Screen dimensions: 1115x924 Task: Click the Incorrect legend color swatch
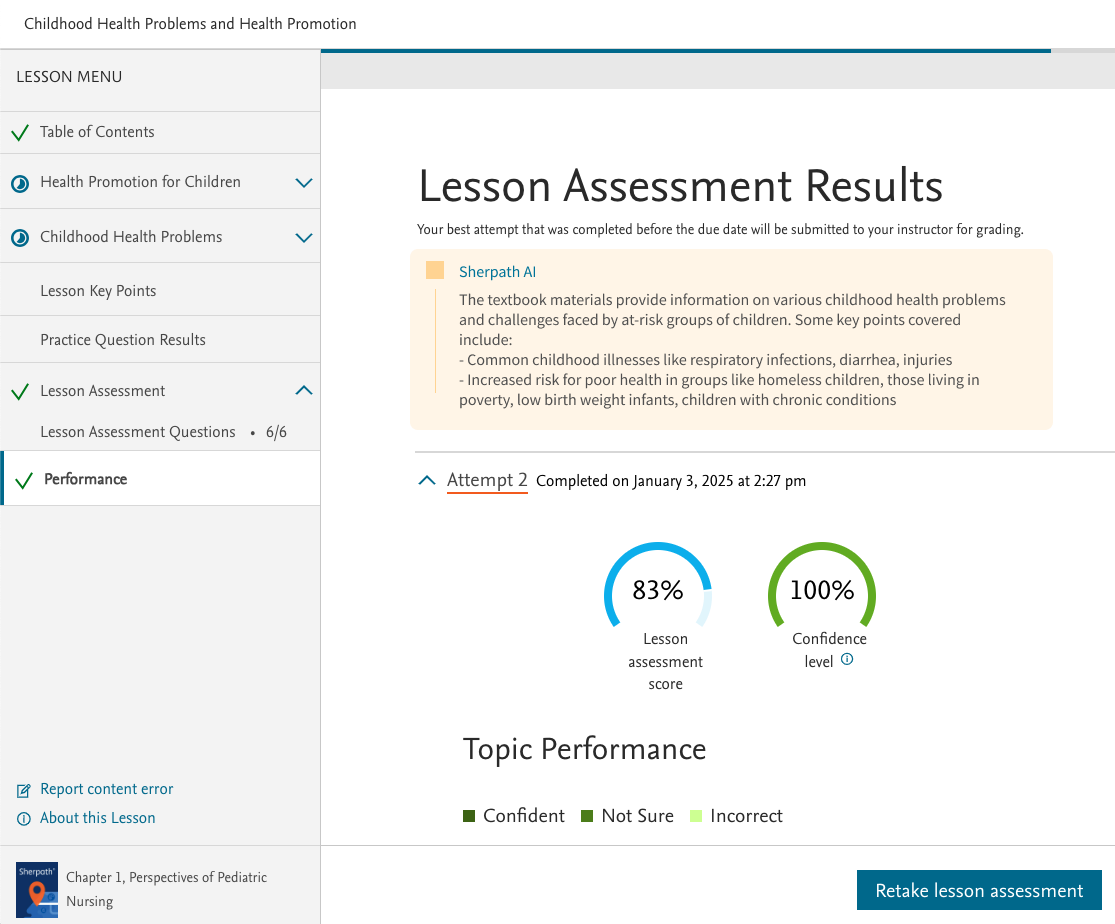coord(696,816)
